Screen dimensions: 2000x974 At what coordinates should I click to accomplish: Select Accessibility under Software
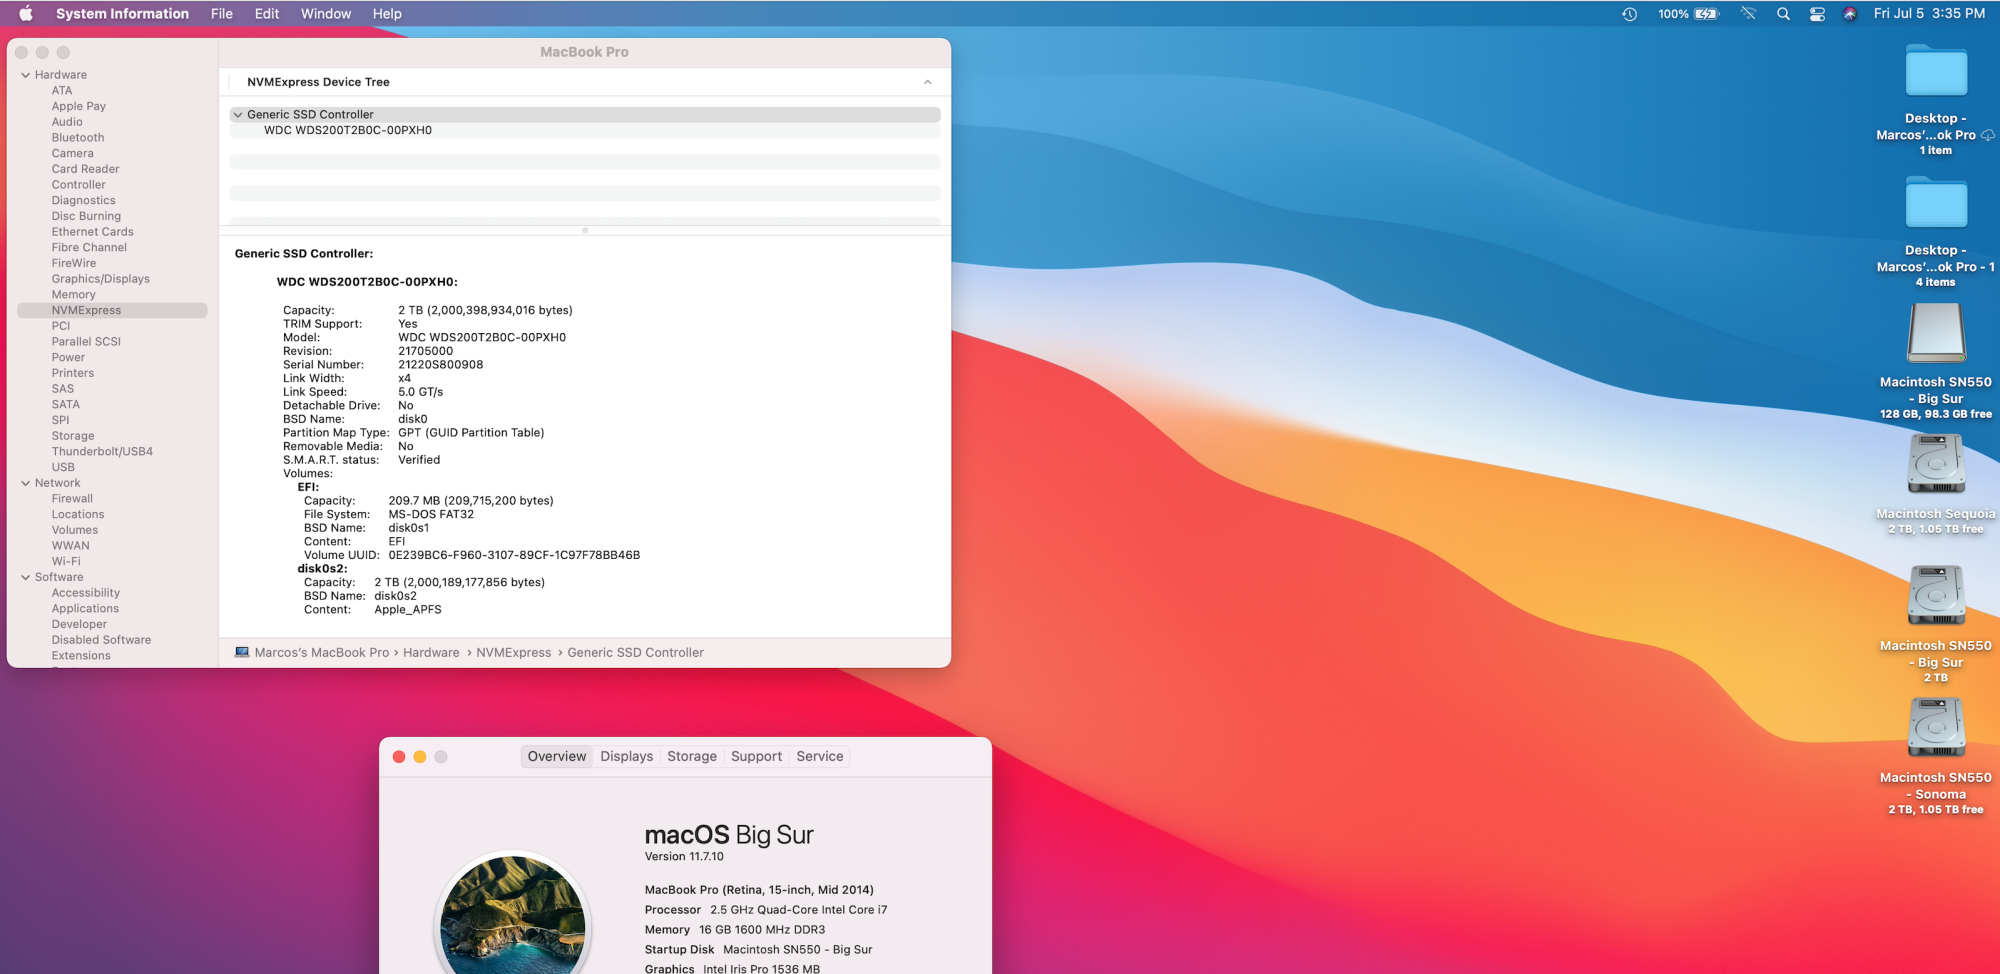coord(86,593)
